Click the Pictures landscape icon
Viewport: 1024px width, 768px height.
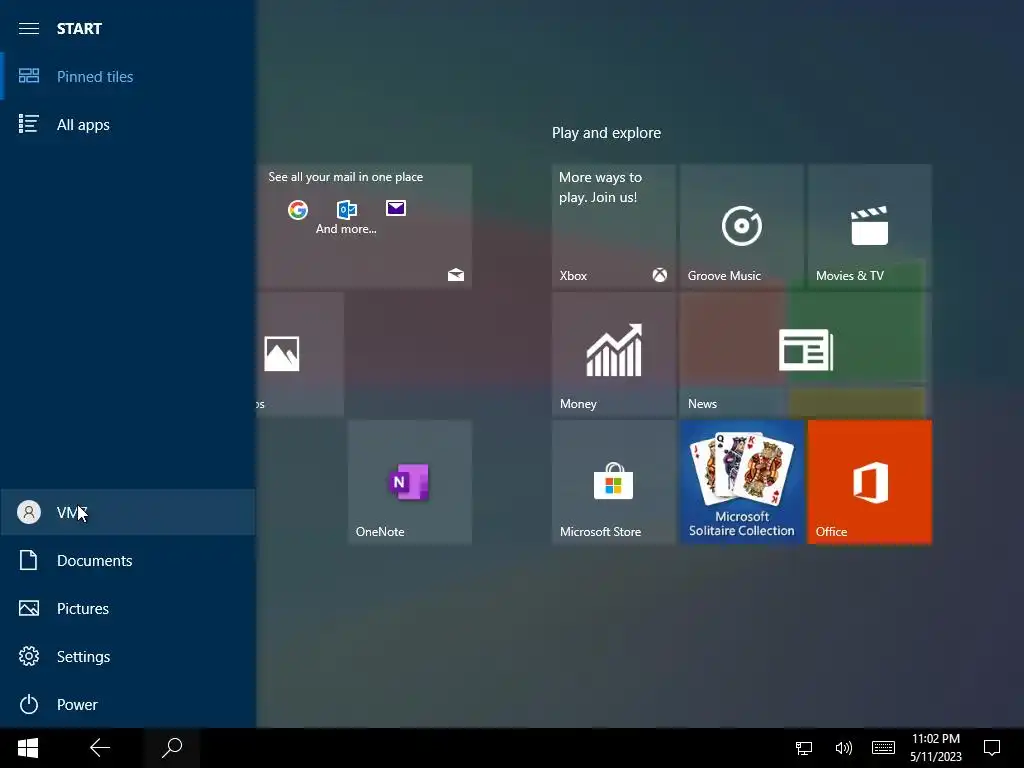pos(29,608)
